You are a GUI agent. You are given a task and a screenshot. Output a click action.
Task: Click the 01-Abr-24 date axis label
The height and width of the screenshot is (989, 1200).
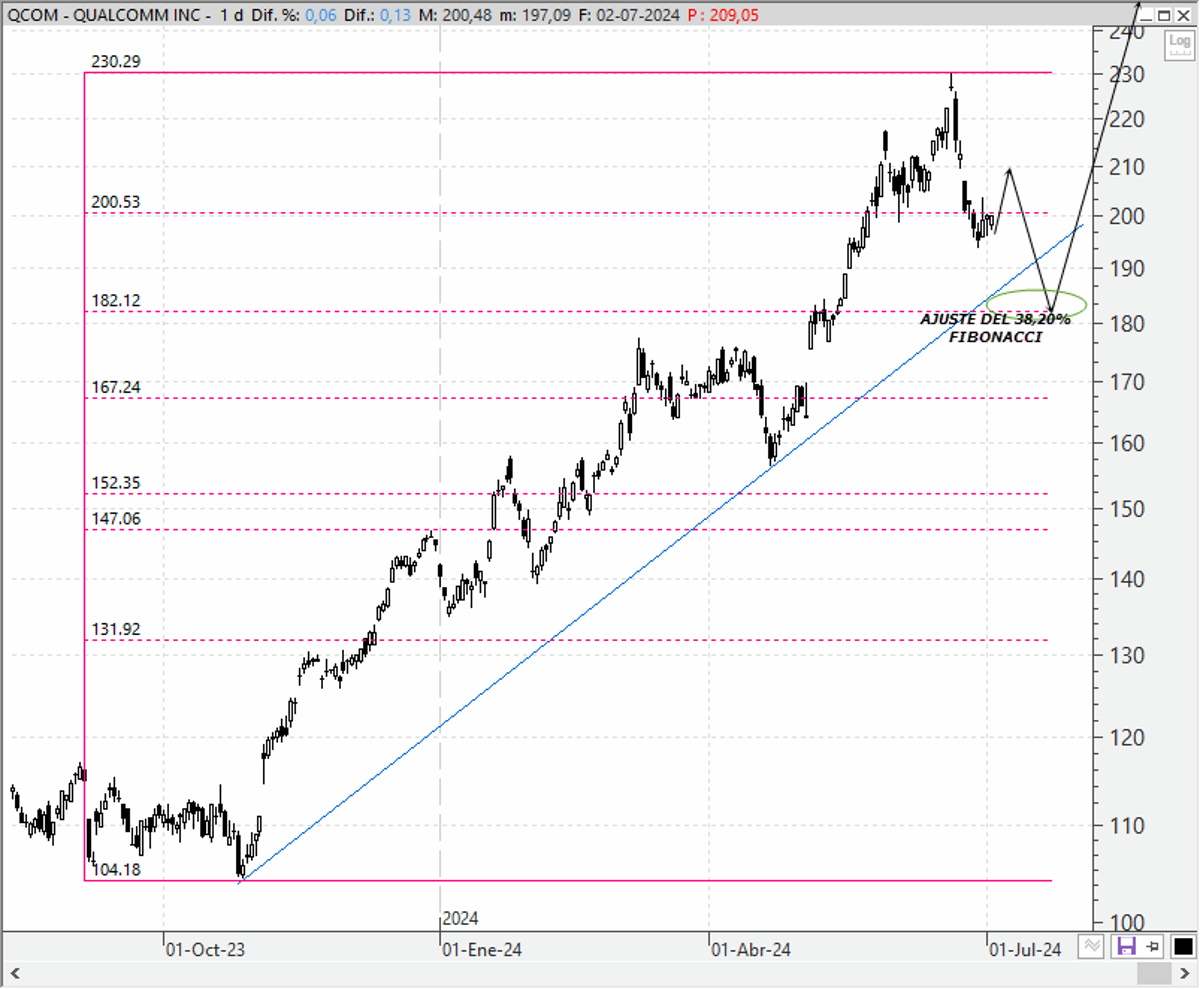[x=750, y=951]
